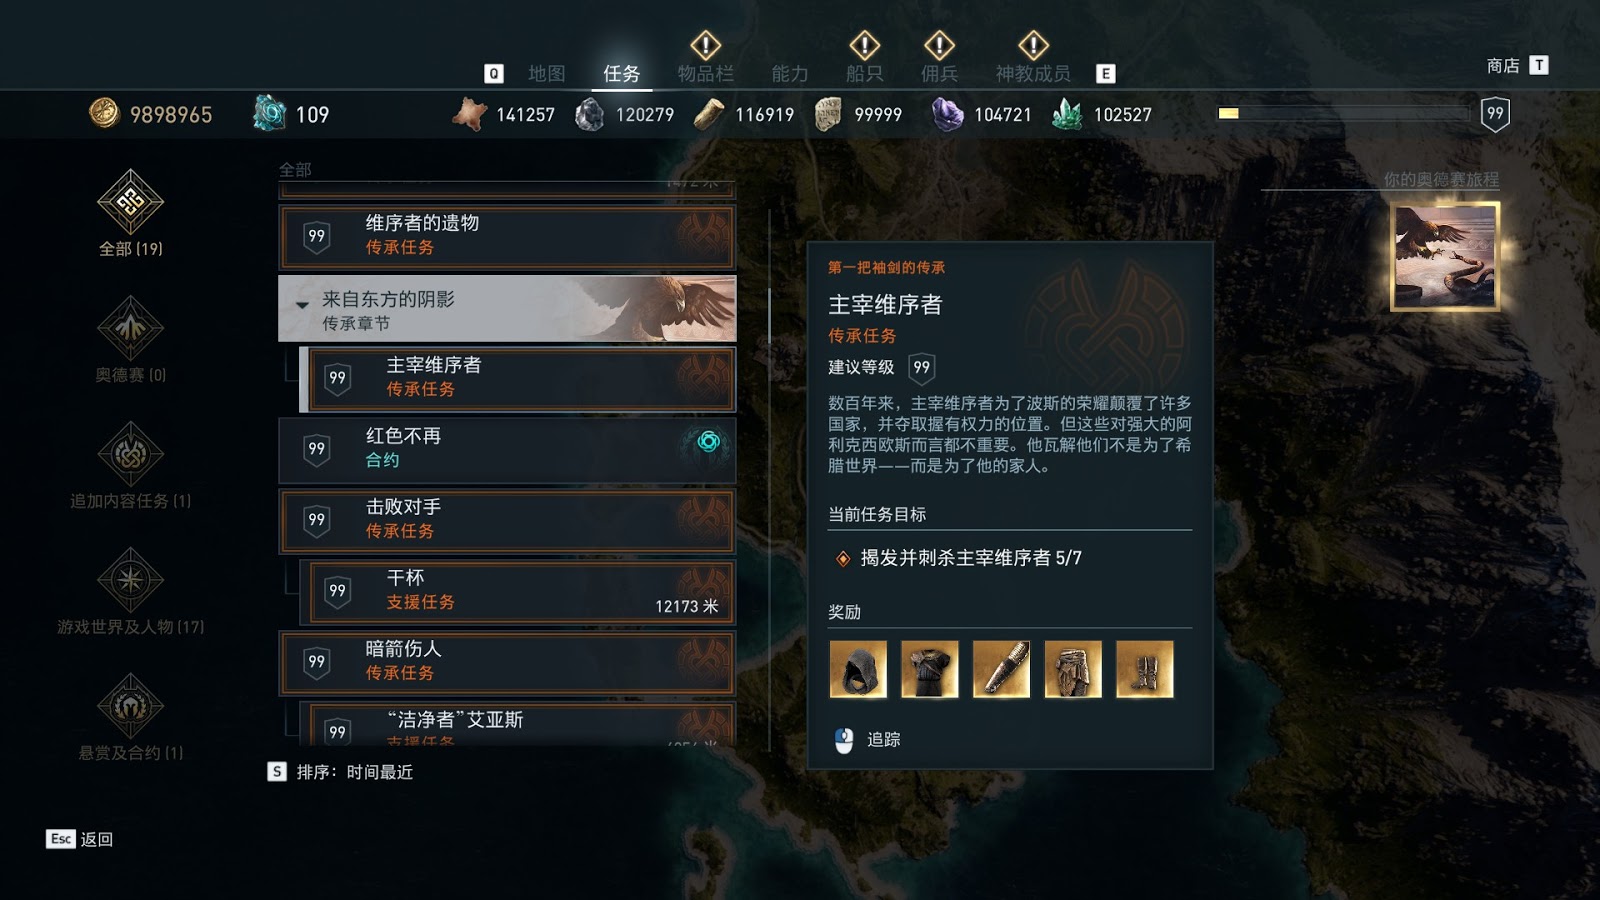This screenshot has height=900, width=1600.
Task: Open the 追加内容任务 (1) category icon
Action: pyautogui.click(x=130, y=454)
